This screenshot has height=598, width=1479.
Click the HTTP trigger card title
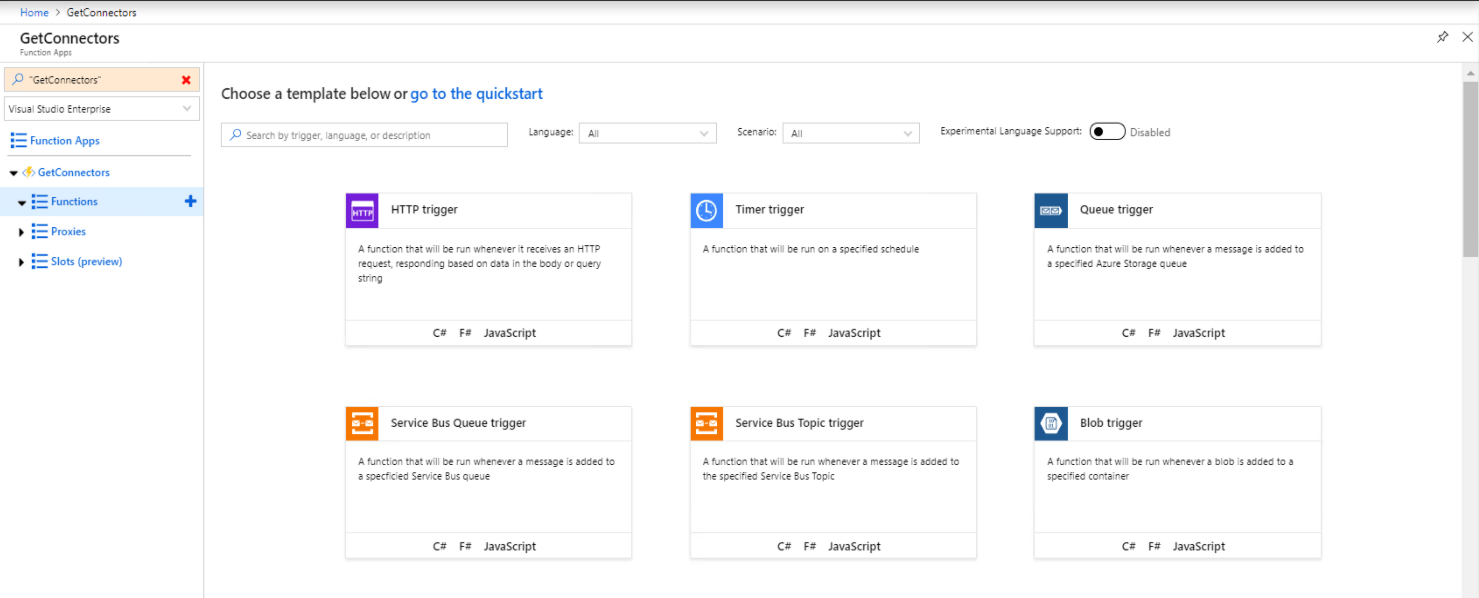coord(424,210)
